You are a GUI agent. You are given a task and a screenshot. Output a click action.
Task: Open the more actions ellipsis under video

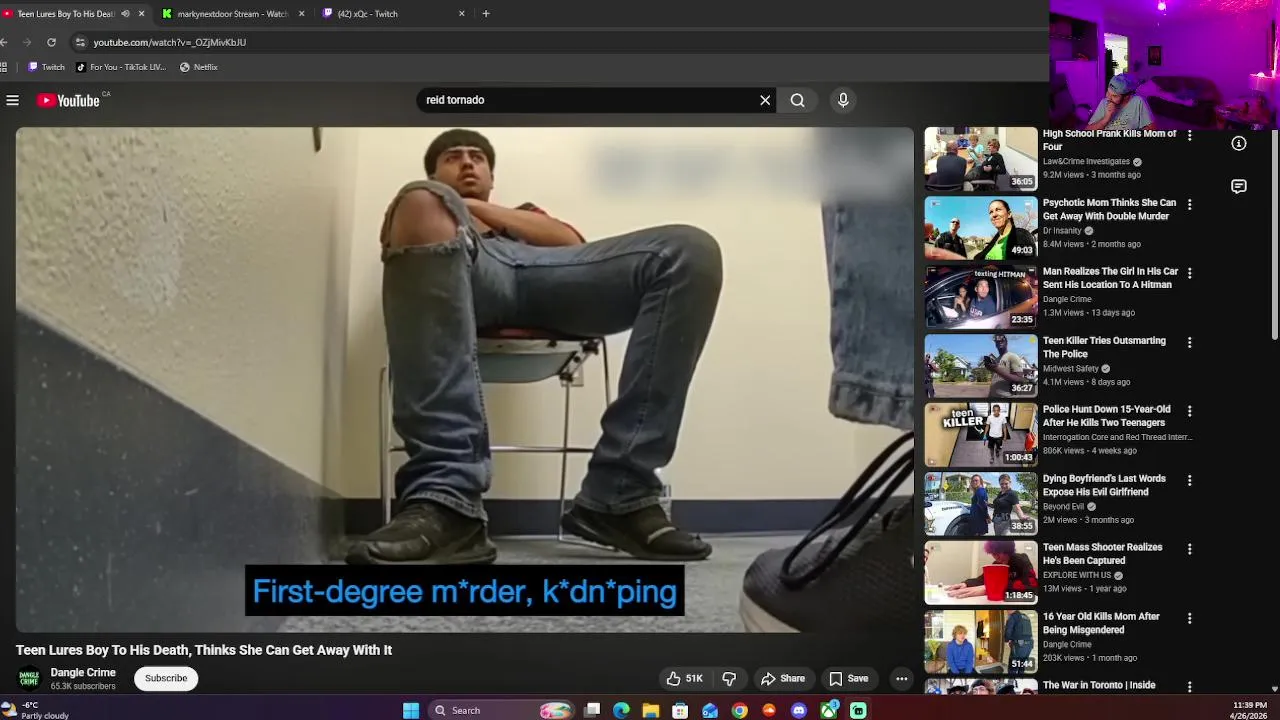pyautogui.click(x=901, y=678)
